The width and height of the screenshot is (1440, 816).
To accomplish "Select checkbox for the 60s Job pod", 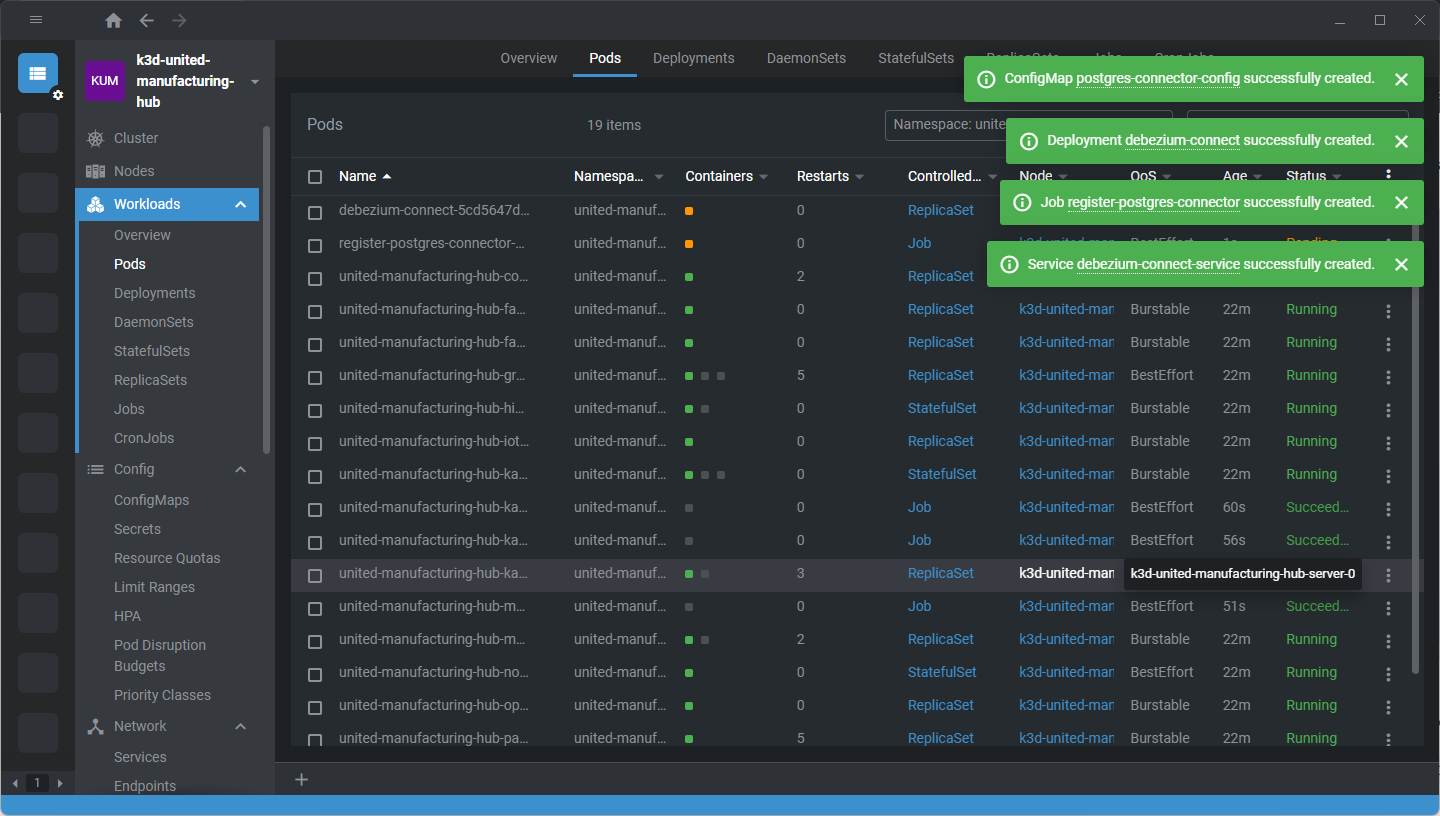I will pyautogui.click(x=315, y=509).
